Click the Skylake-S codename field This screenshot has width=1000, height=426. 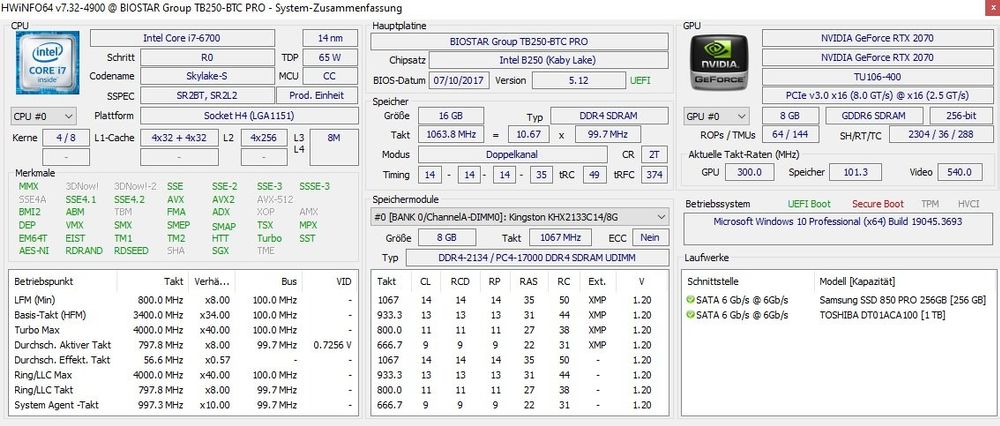tap(207, 76)
